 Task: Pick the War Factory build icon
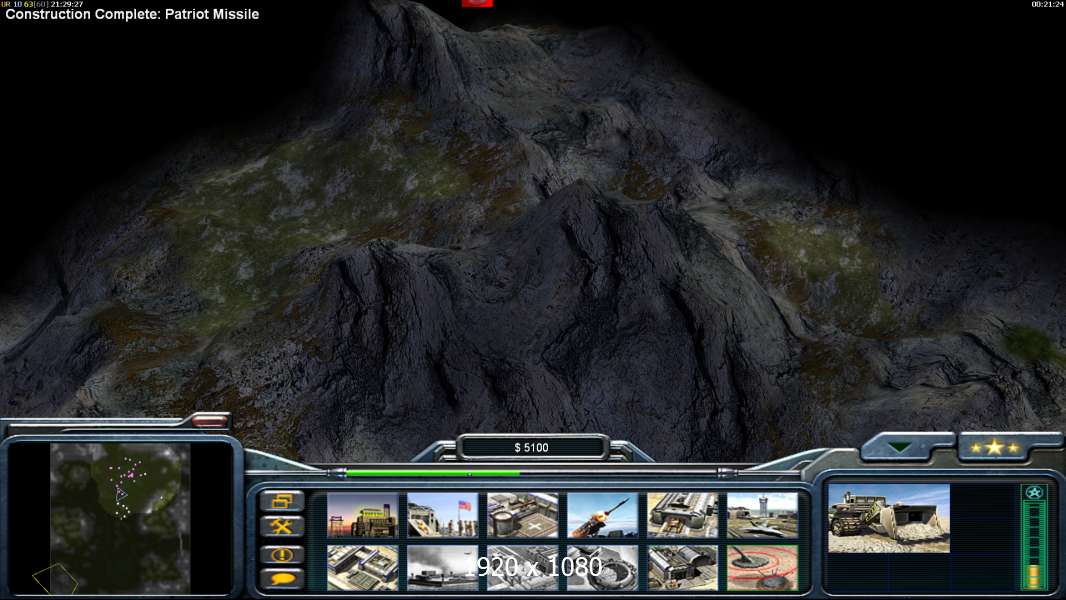[x=682, y=515]
